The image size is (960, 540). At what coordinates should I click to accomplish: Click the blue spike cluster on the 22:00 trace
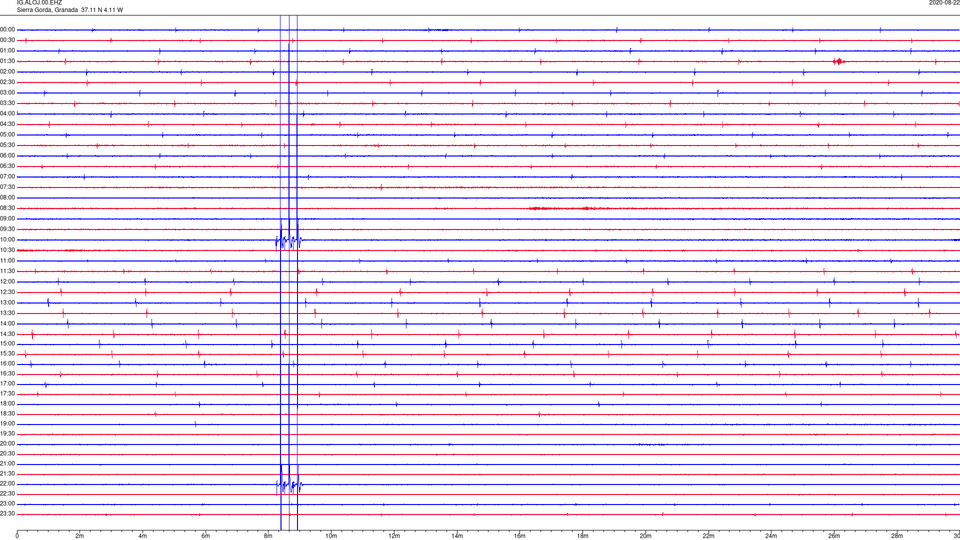point(289,485)
